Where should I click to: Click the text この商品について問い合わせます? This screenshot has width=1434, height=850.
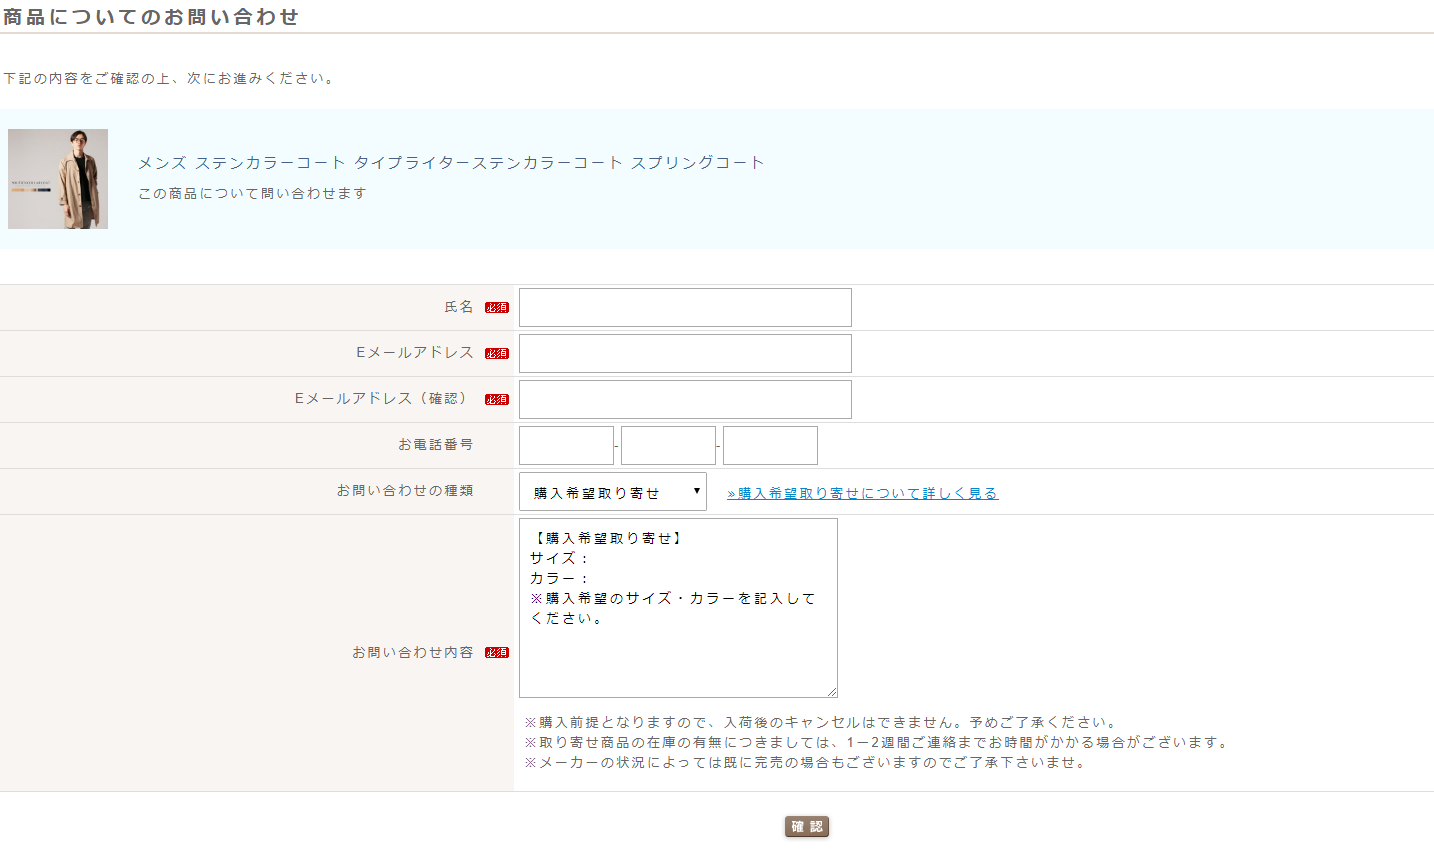252,193
